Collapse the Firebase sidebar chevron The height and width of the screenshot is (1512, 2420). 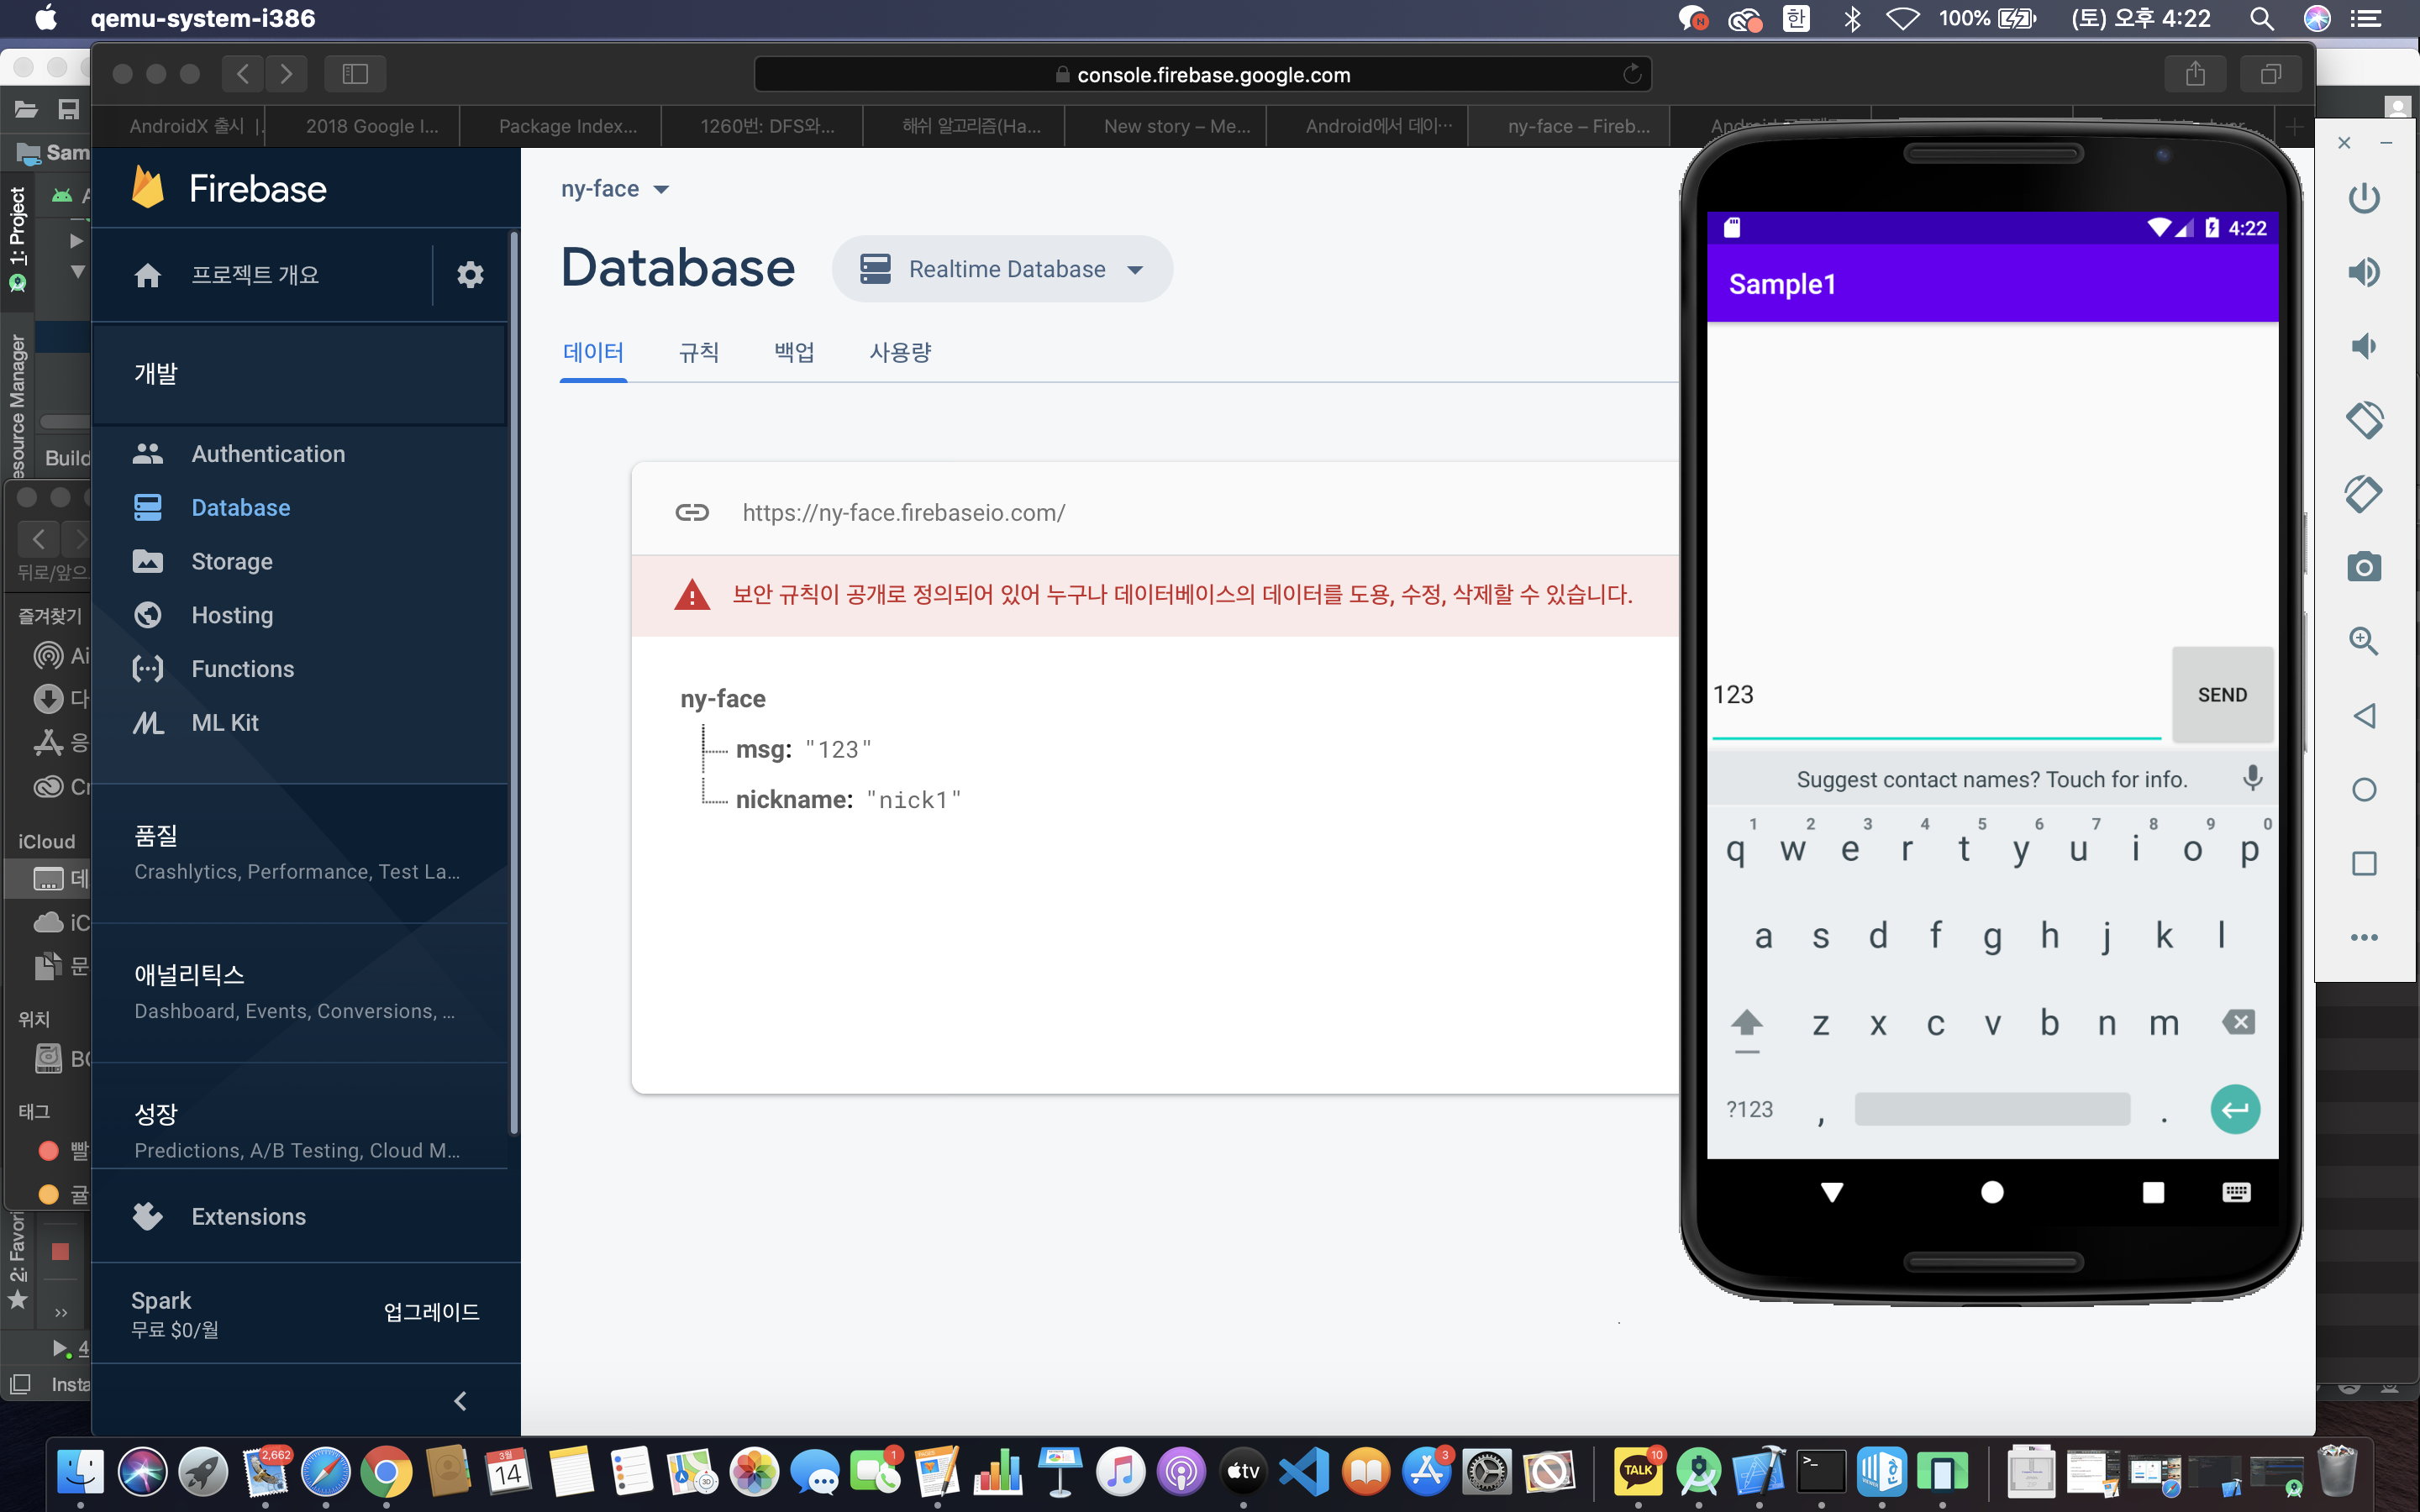coord(460,1400)
